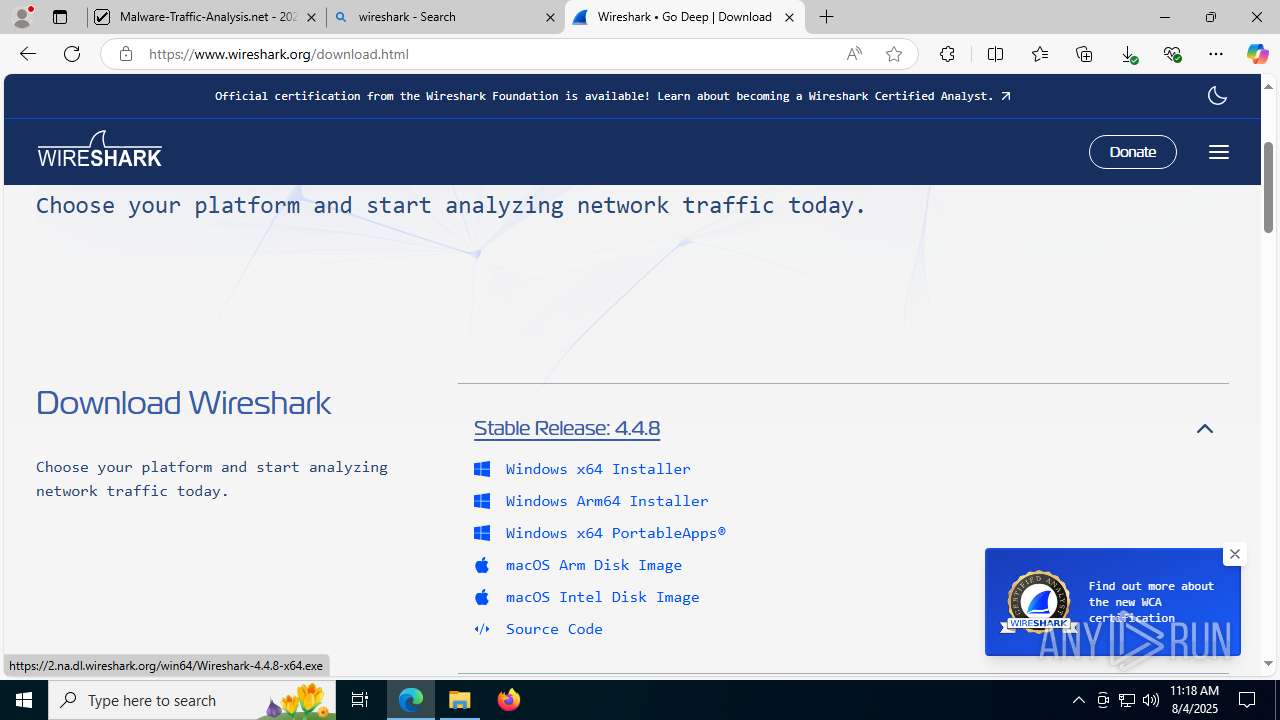Click the page vertical scrollbar thumb
This screenshot has width=1280, height=720.
click(1268, 187)
